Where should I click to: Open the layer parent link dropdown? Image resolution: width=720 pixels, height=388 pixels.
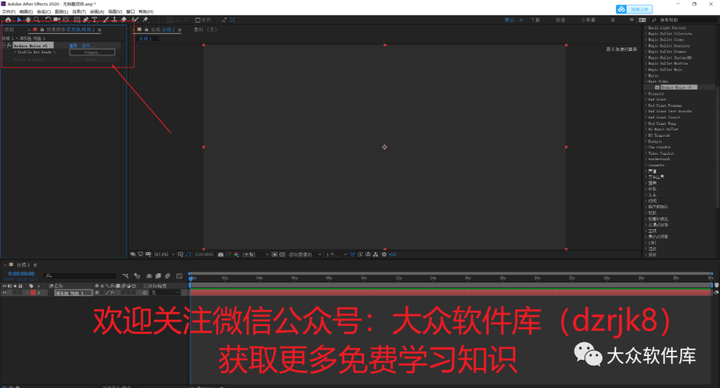coord(166,292)
